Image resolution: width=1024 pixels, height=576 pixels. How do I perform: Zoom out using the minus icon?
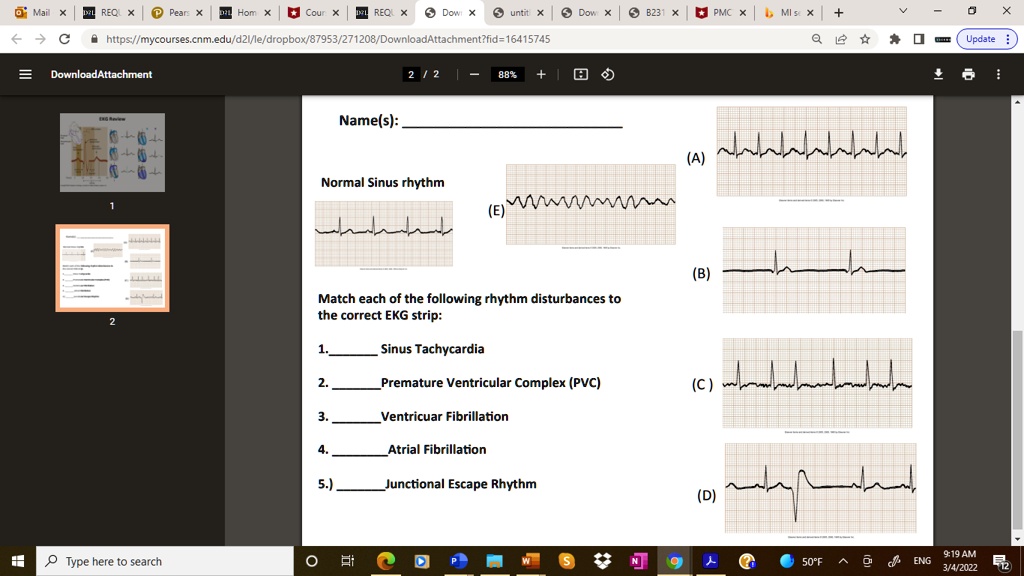tap(473, 74)
